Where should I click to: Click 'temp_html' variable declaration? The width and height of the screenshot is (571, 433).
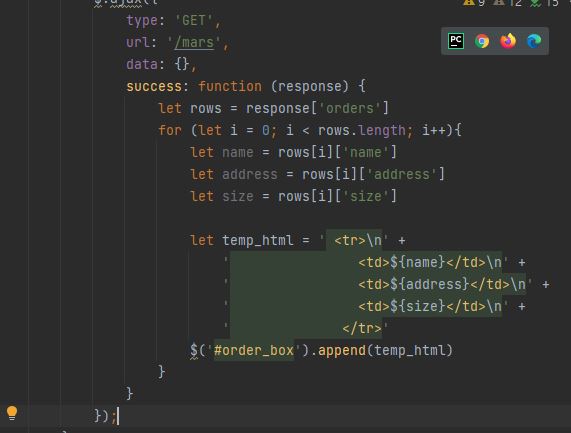pyautogui.click(x=257, y=240)
